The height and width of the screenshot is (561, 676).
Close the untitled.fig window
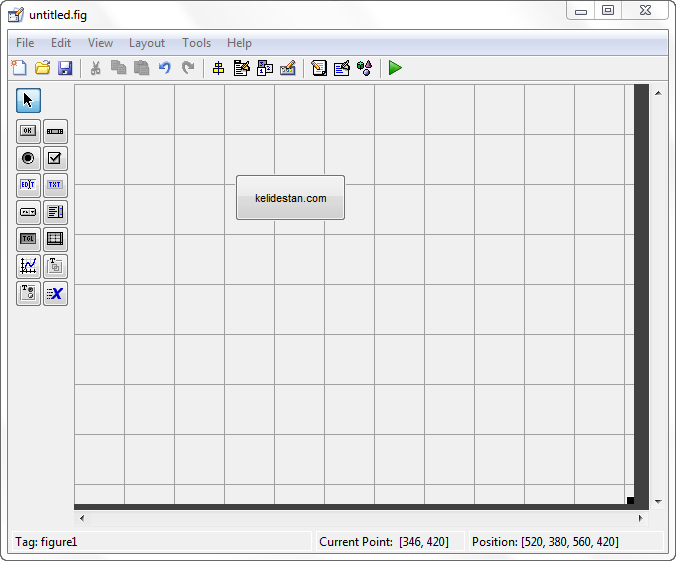point(645,10)
